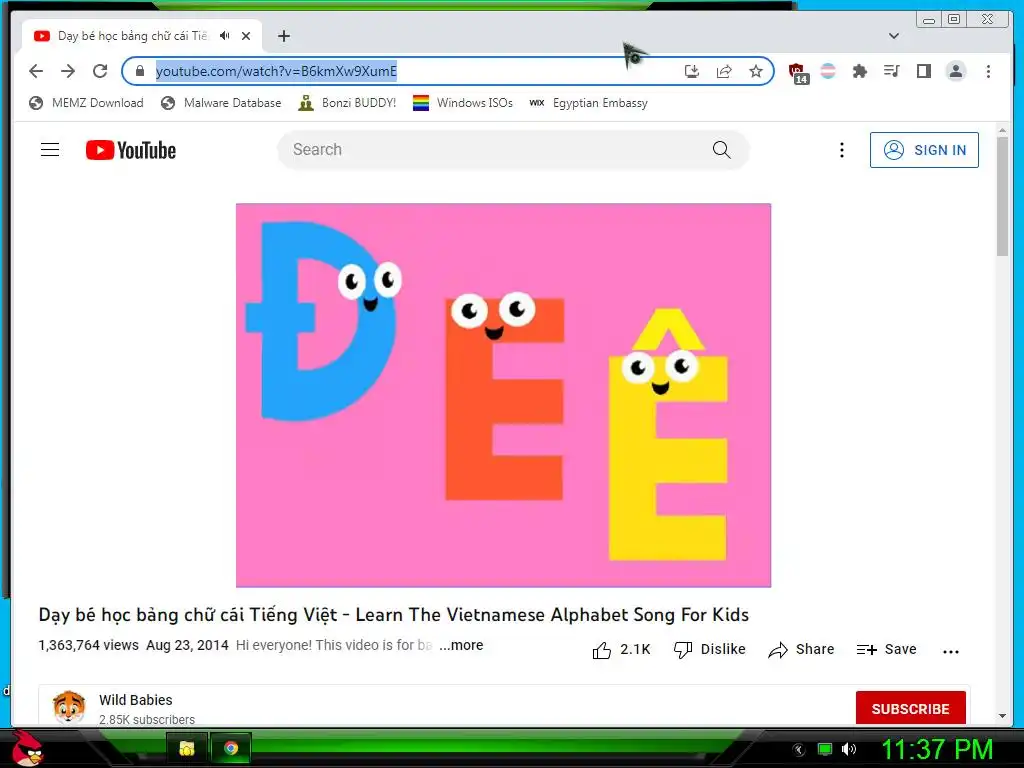This screenshot has height=768, width=1024.
Task: Click the browser forward arrow
Action: click(x=68, y=71)
